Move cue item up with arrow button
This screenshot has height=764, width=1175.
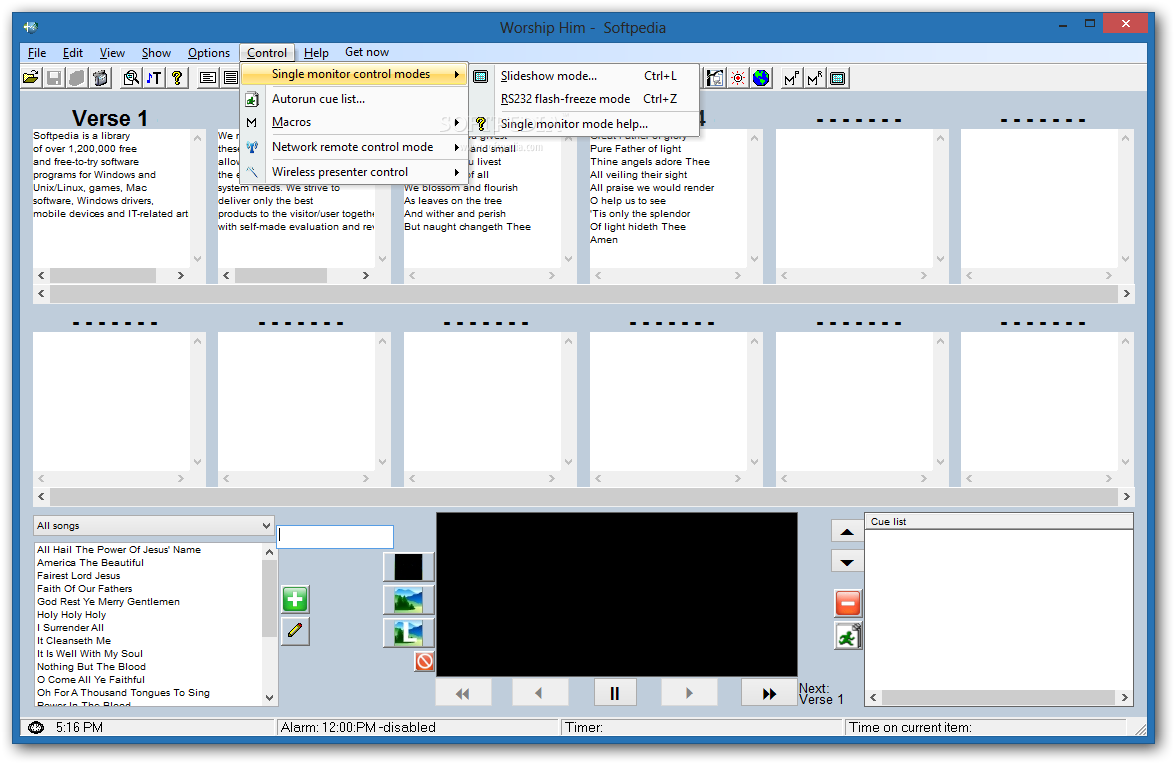pyautogui.click(x=847, y=531)
